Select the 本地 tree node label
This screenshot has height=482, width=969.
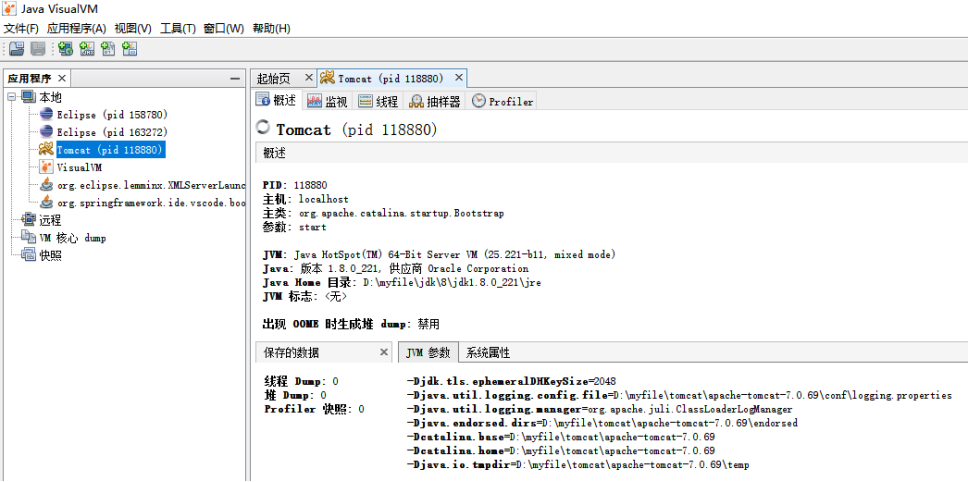coord(50,98)
